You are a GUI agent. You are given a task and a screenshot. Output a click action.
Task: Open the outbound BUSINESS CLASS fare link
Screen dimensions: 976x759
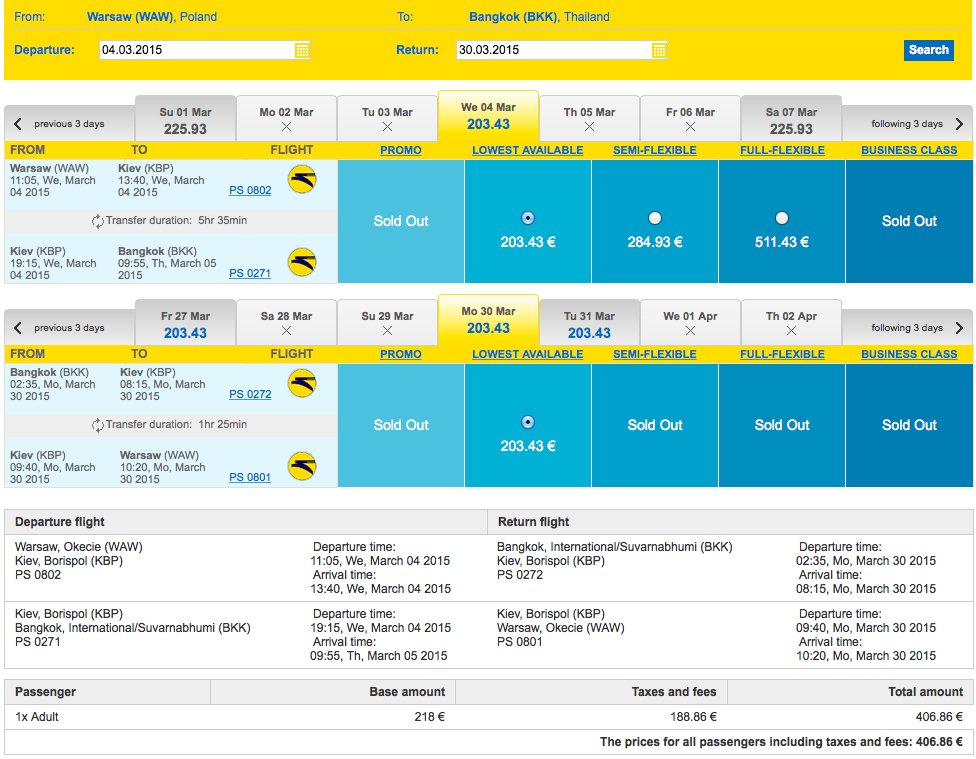(909, 150)
